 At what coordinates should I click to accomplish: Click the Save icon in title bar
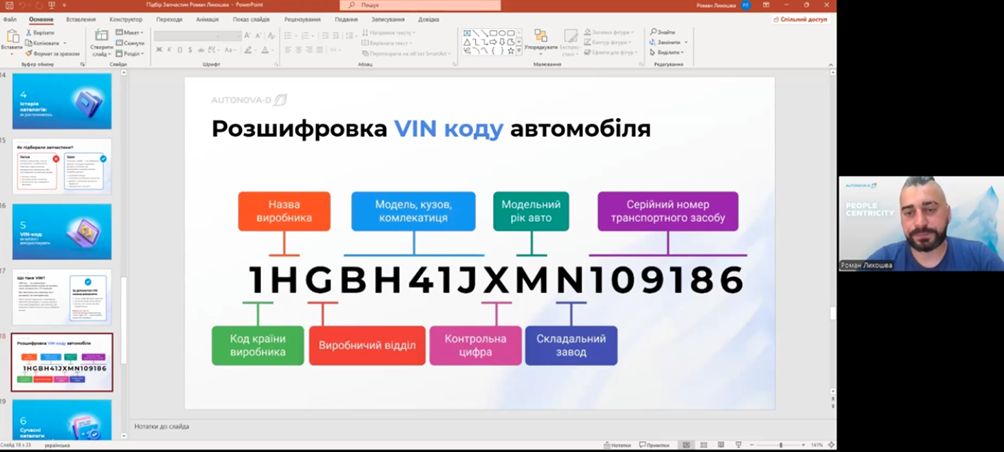tap(7, 6)
